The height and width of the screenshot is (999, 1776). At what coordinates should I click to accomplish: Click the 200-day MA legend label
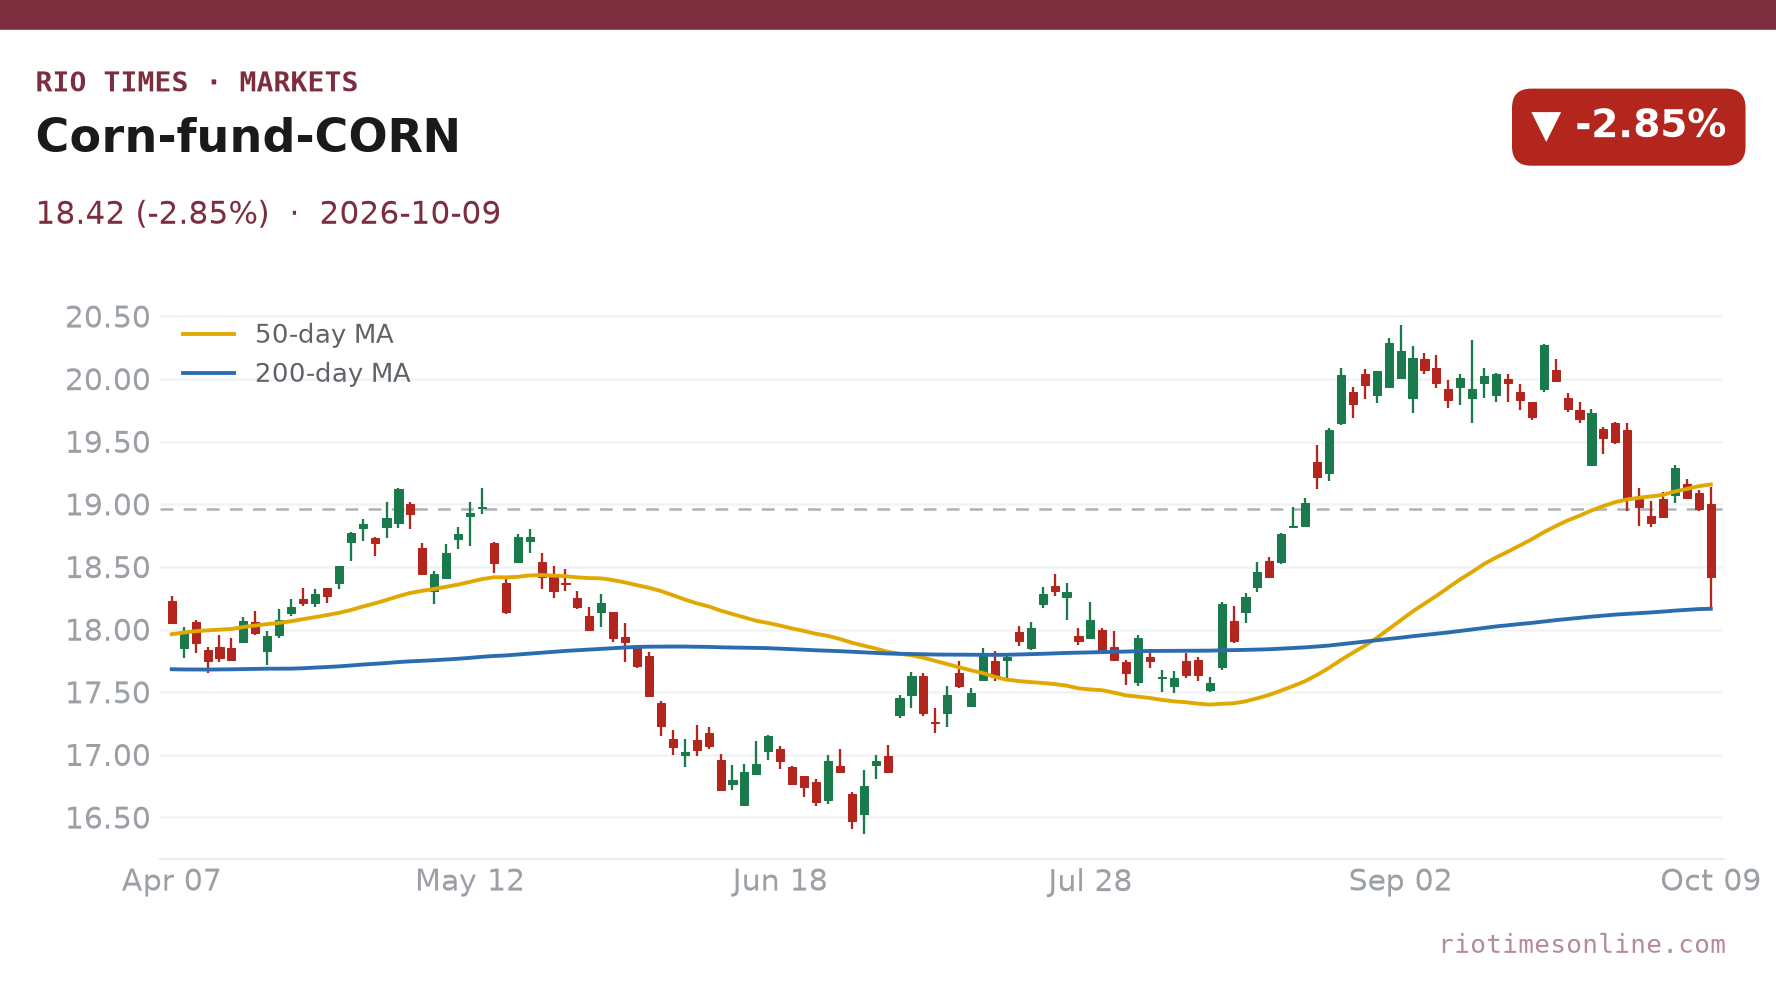(x=332, y=373)
